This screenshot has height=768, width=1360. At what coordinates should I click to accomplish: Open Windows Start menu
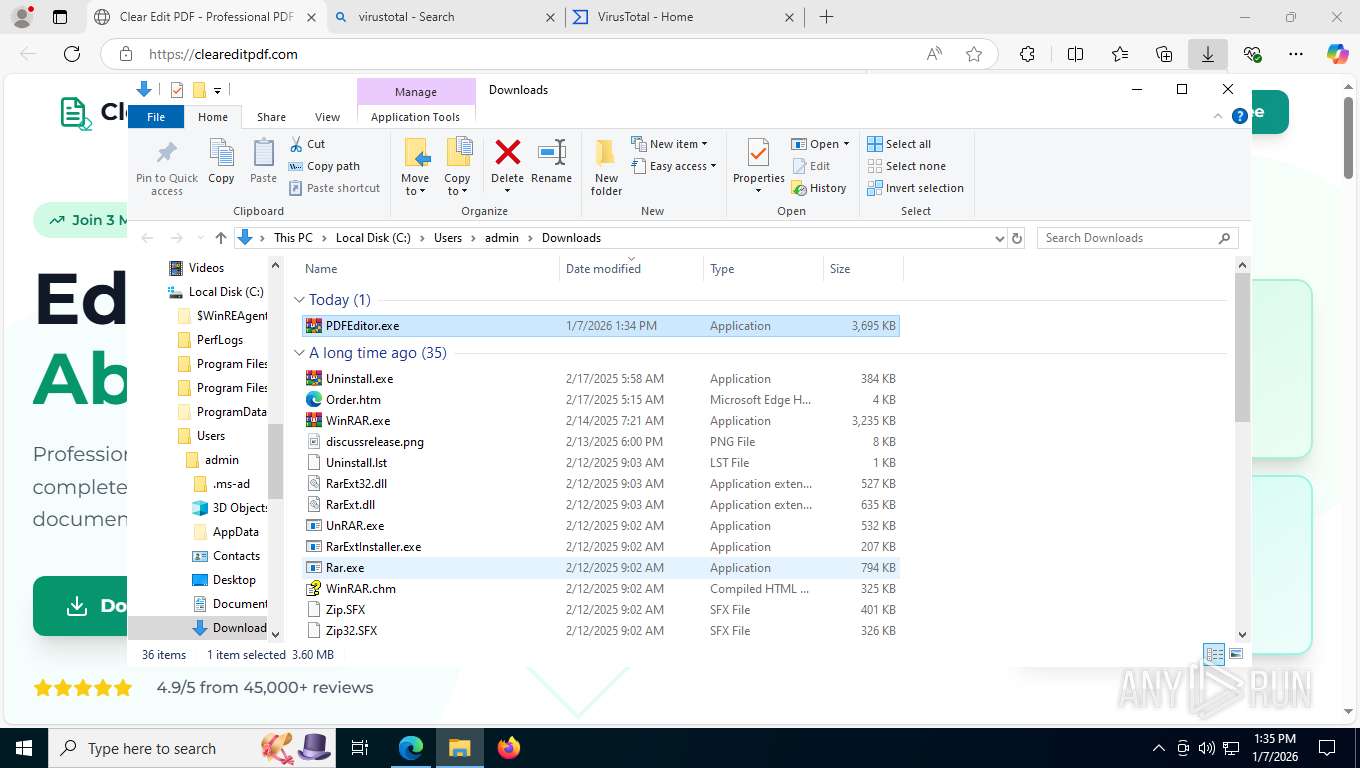23,747
